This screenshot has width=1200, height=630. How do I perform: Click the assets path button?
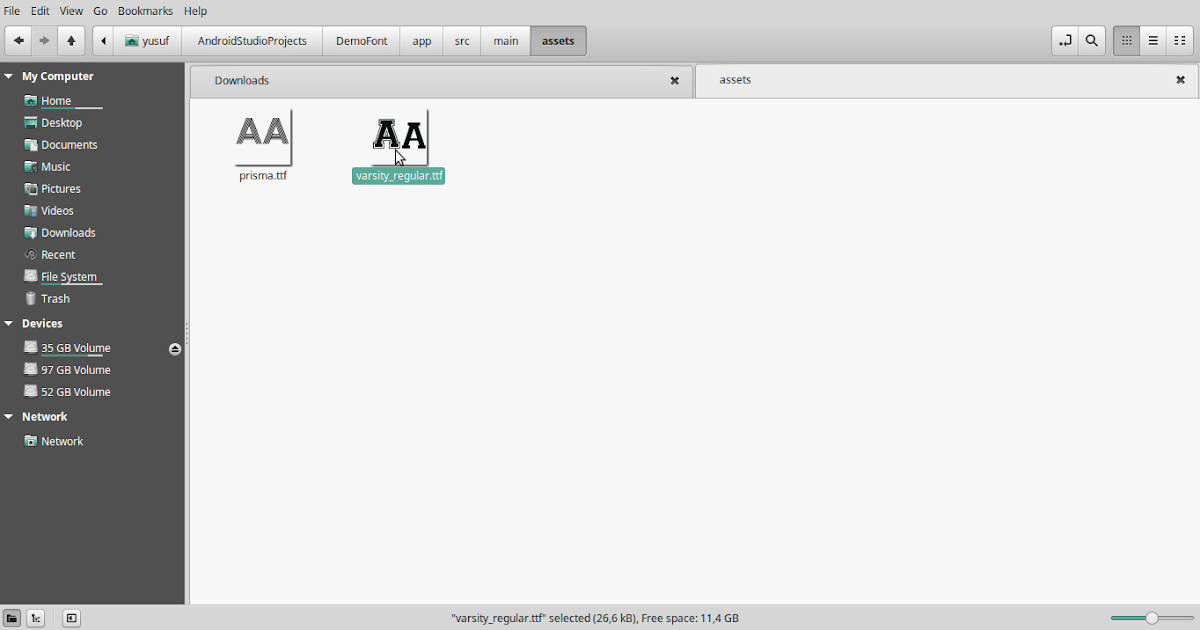[558, 41]
